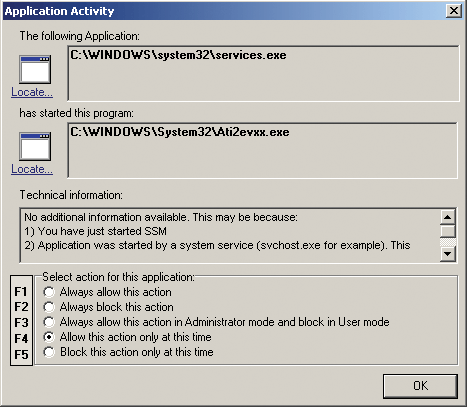
Task: Click the Ati2evxx.exe program window icon
Action: (x=35, y=147)
